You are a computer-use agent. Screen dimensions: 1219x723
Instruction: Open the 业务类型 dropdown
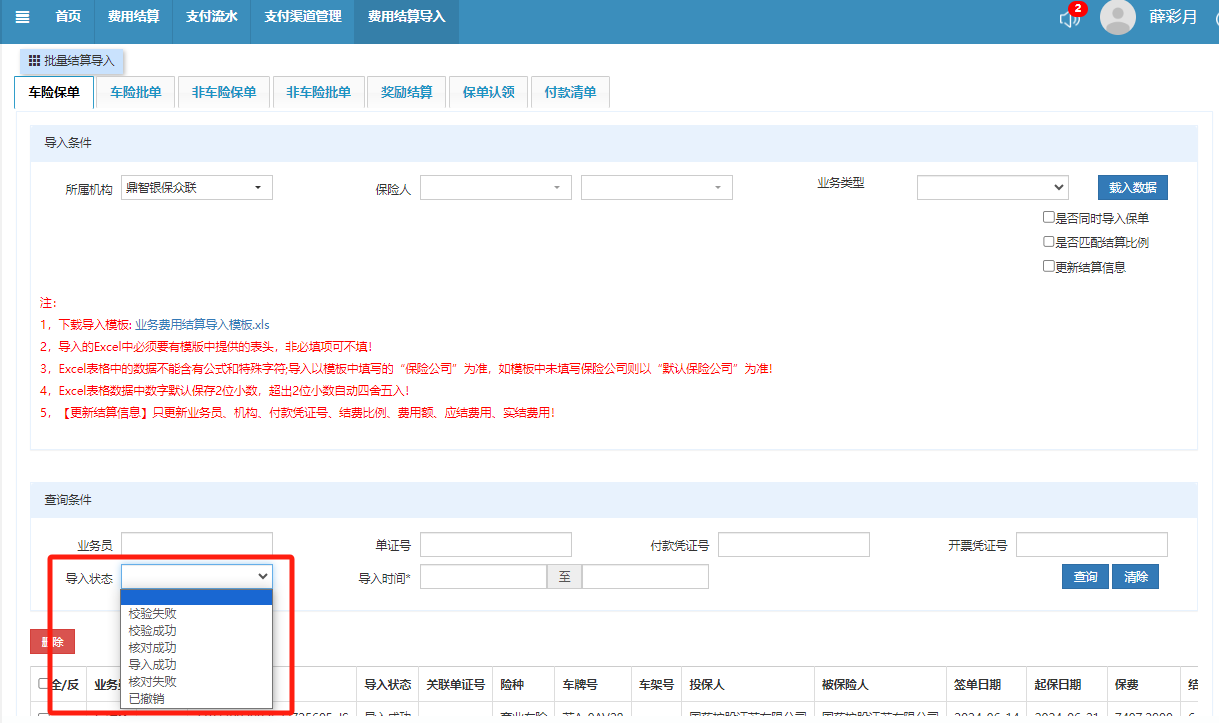[x=992, y=187]
